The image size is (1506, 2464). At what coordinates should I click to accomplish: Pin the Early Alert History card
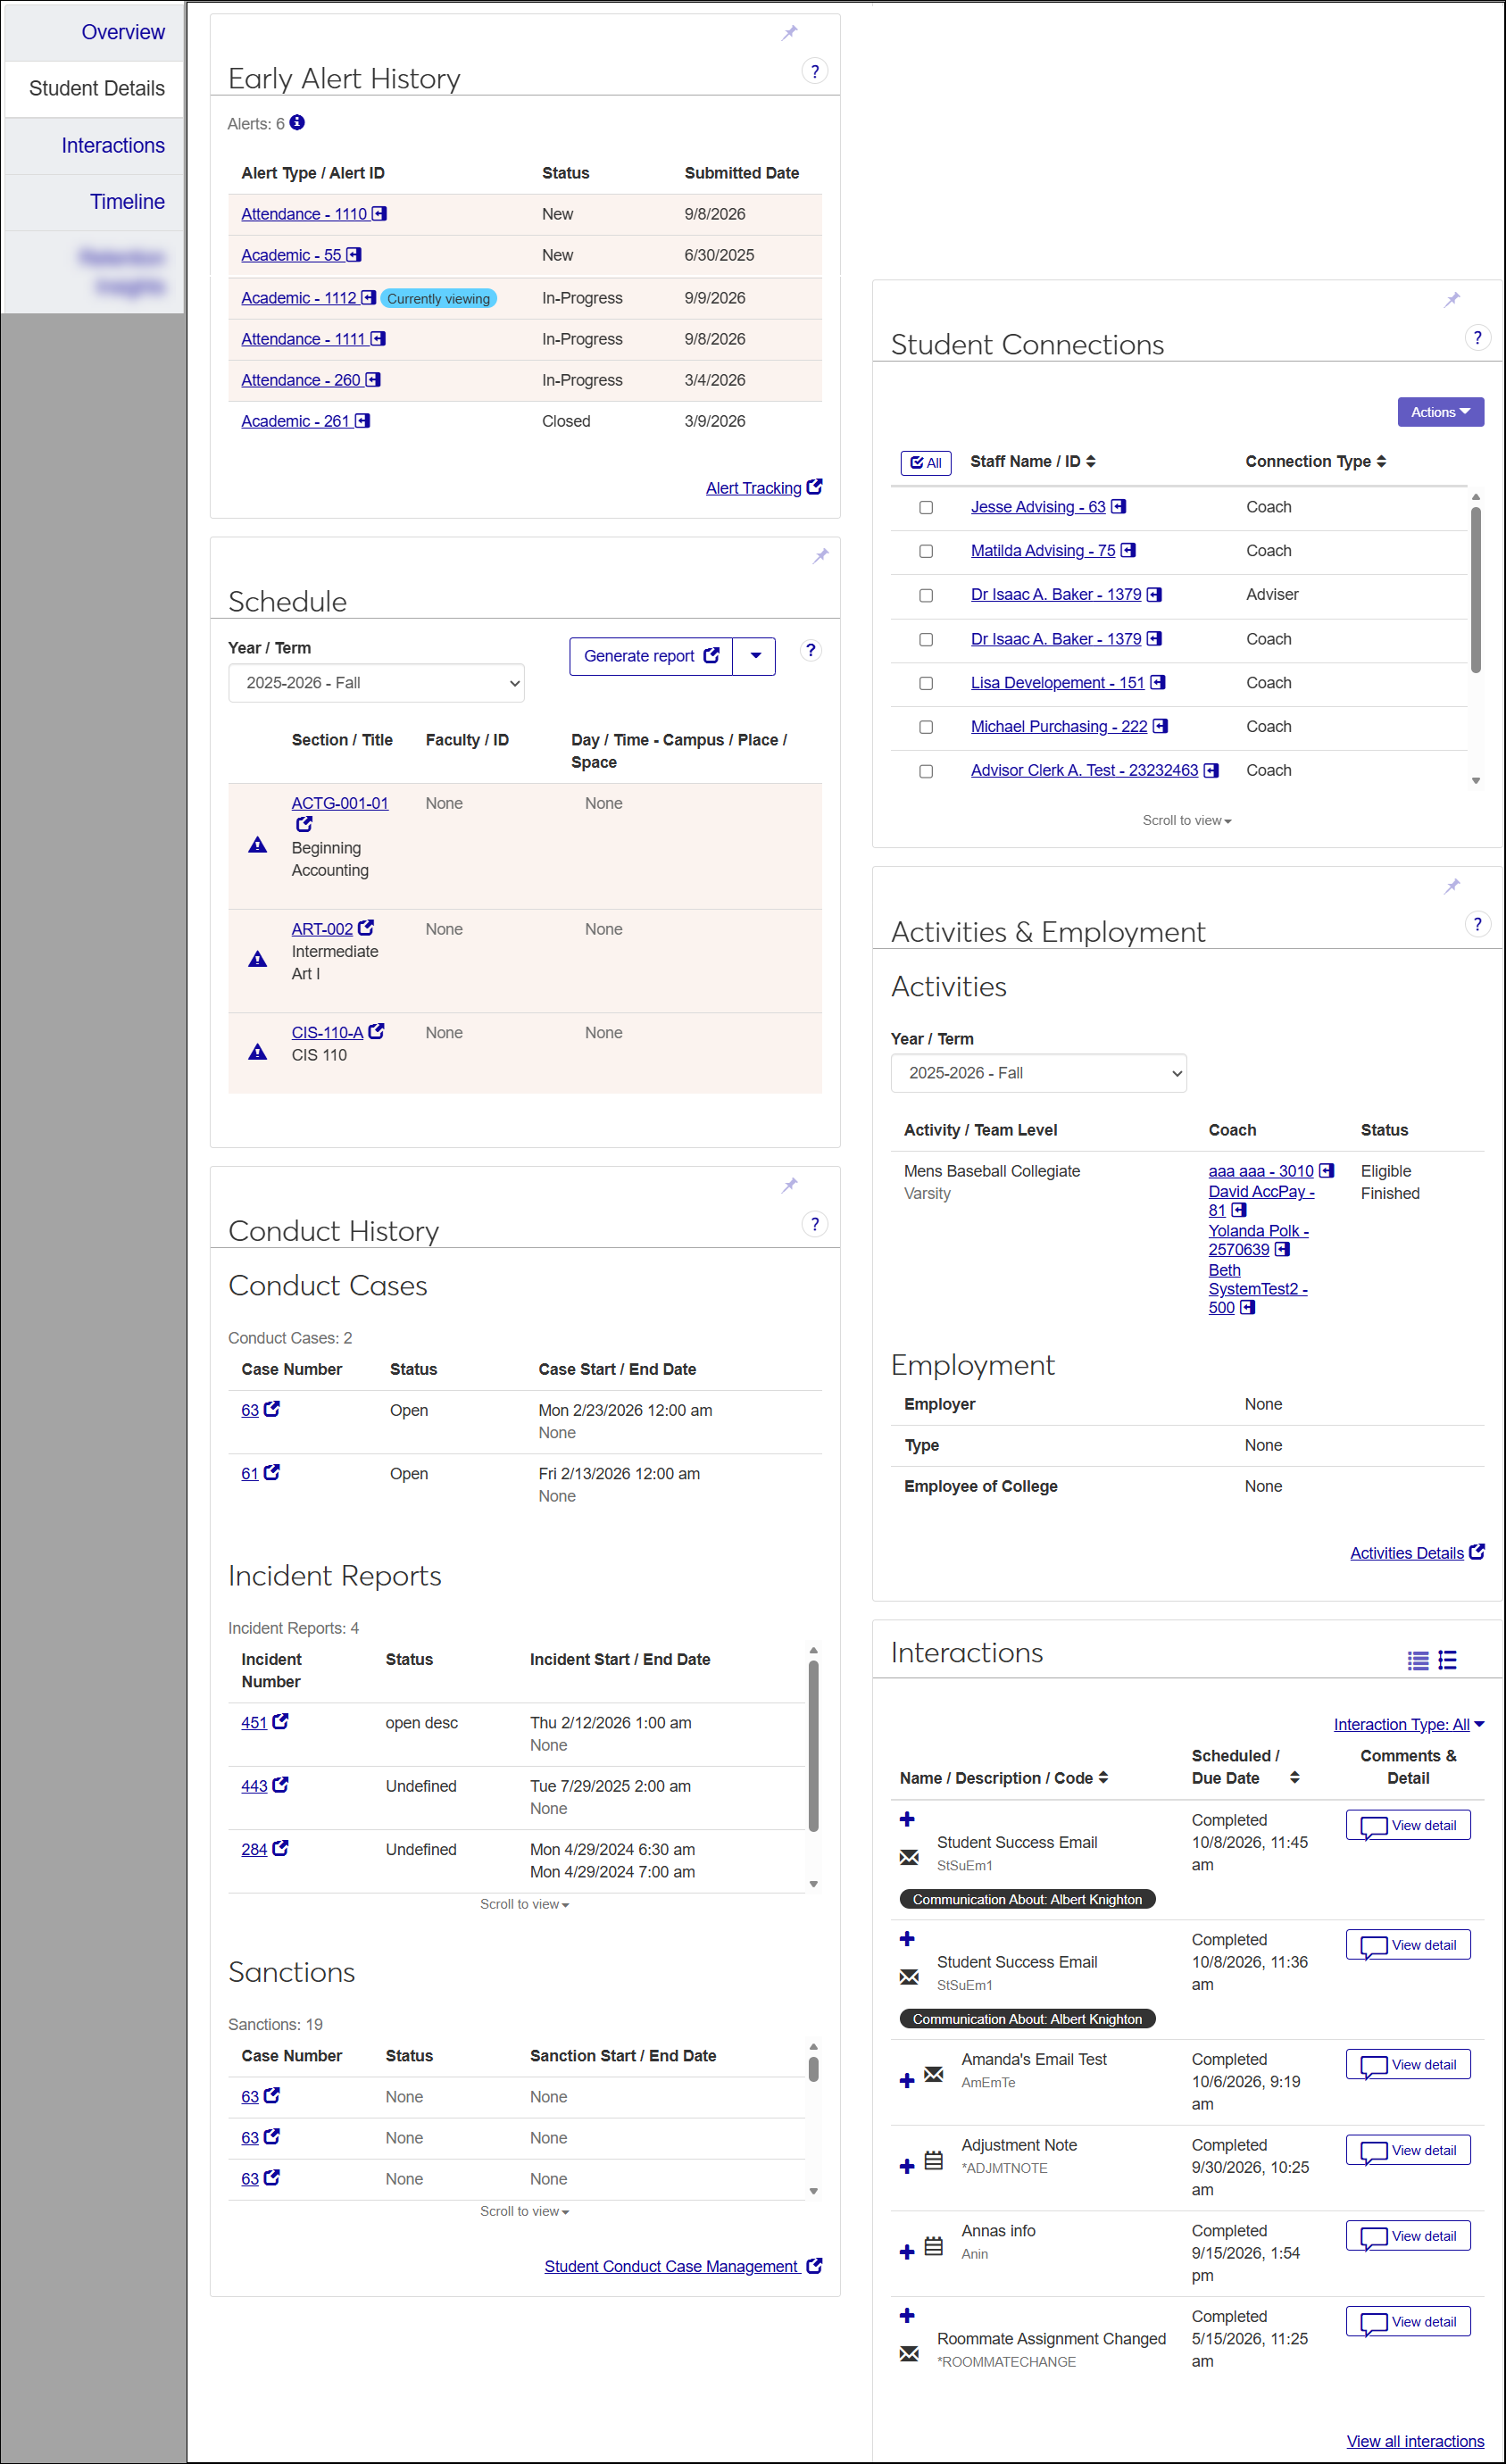pyautogui.click(x=790, y=33)
